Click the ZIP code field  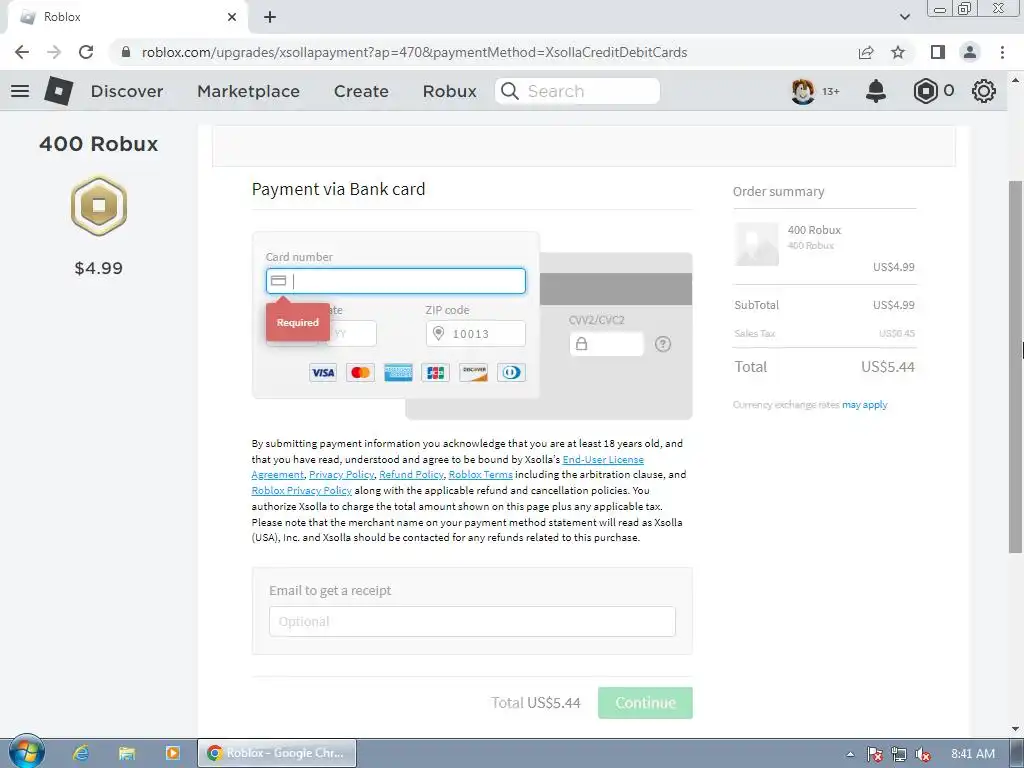(475, 334)
